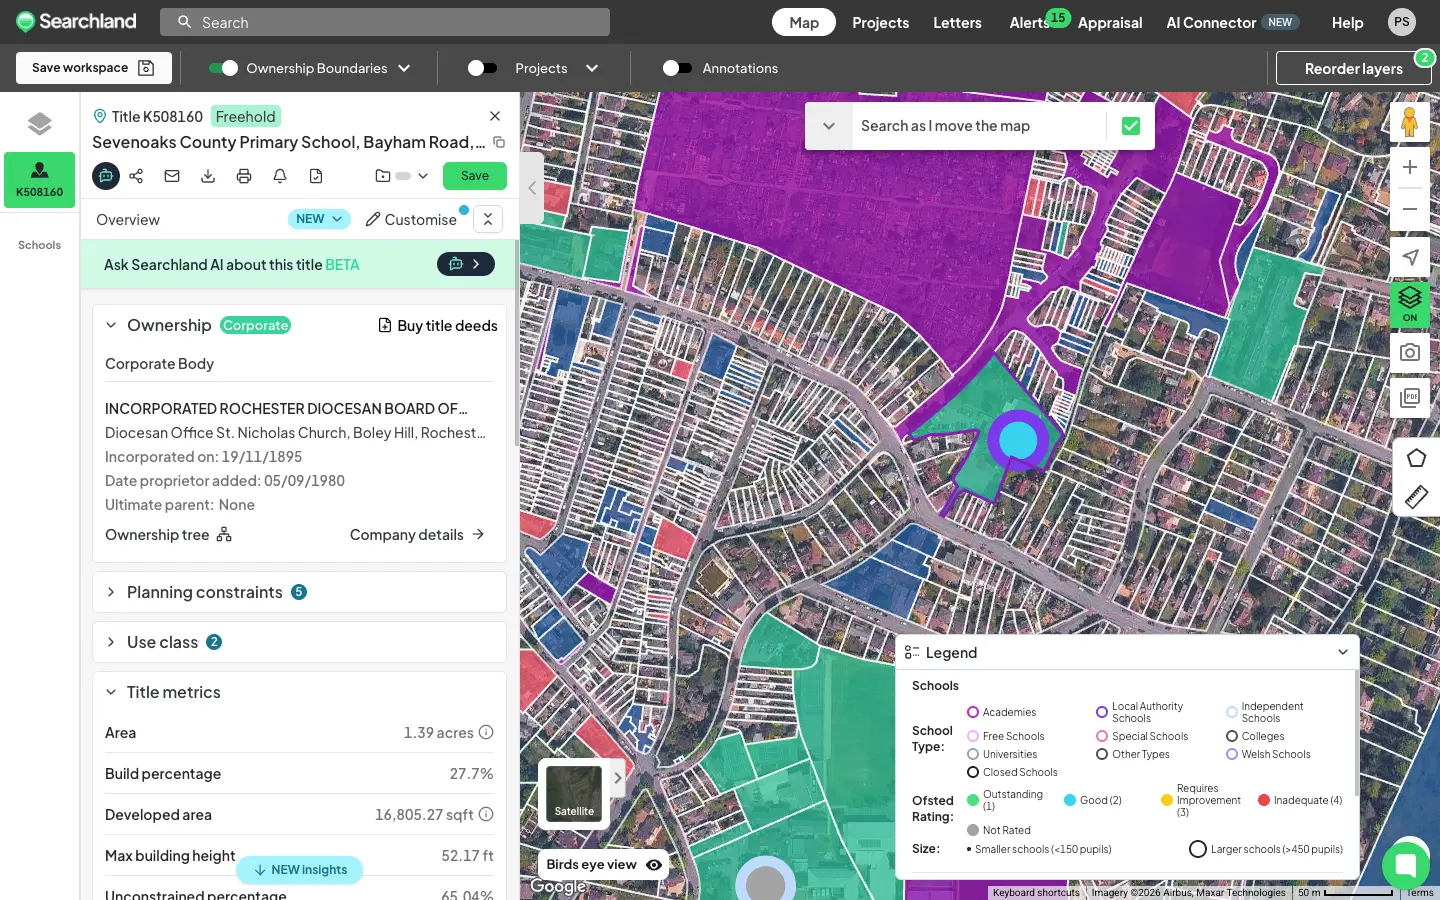This screenshot has height=900, width=1440.
Task: Click the Searchland AI bot icon
Action: tap(106, 176)
